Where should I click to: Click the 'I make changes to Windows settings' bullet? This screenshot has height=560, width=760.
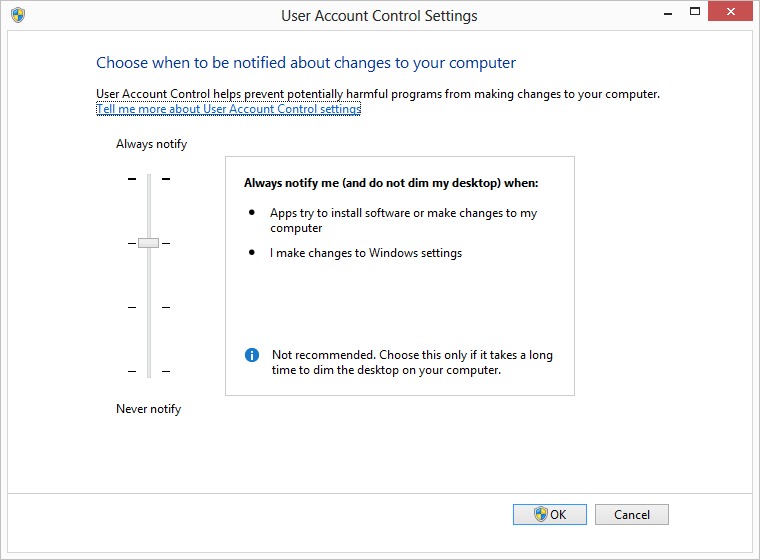pyautogui.click(x=366, y=253)
